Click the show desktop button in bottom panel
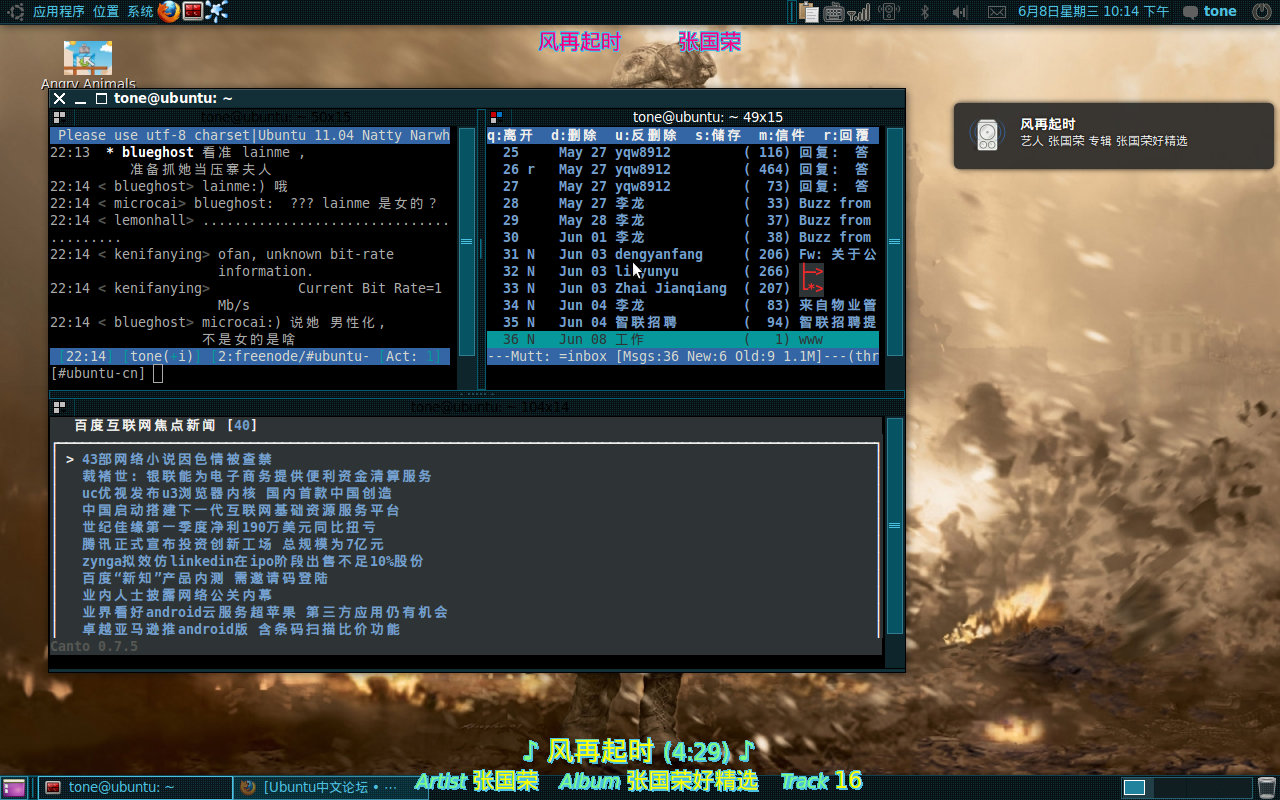Screen dimensions: 1280x800 [x=15, y=787]
